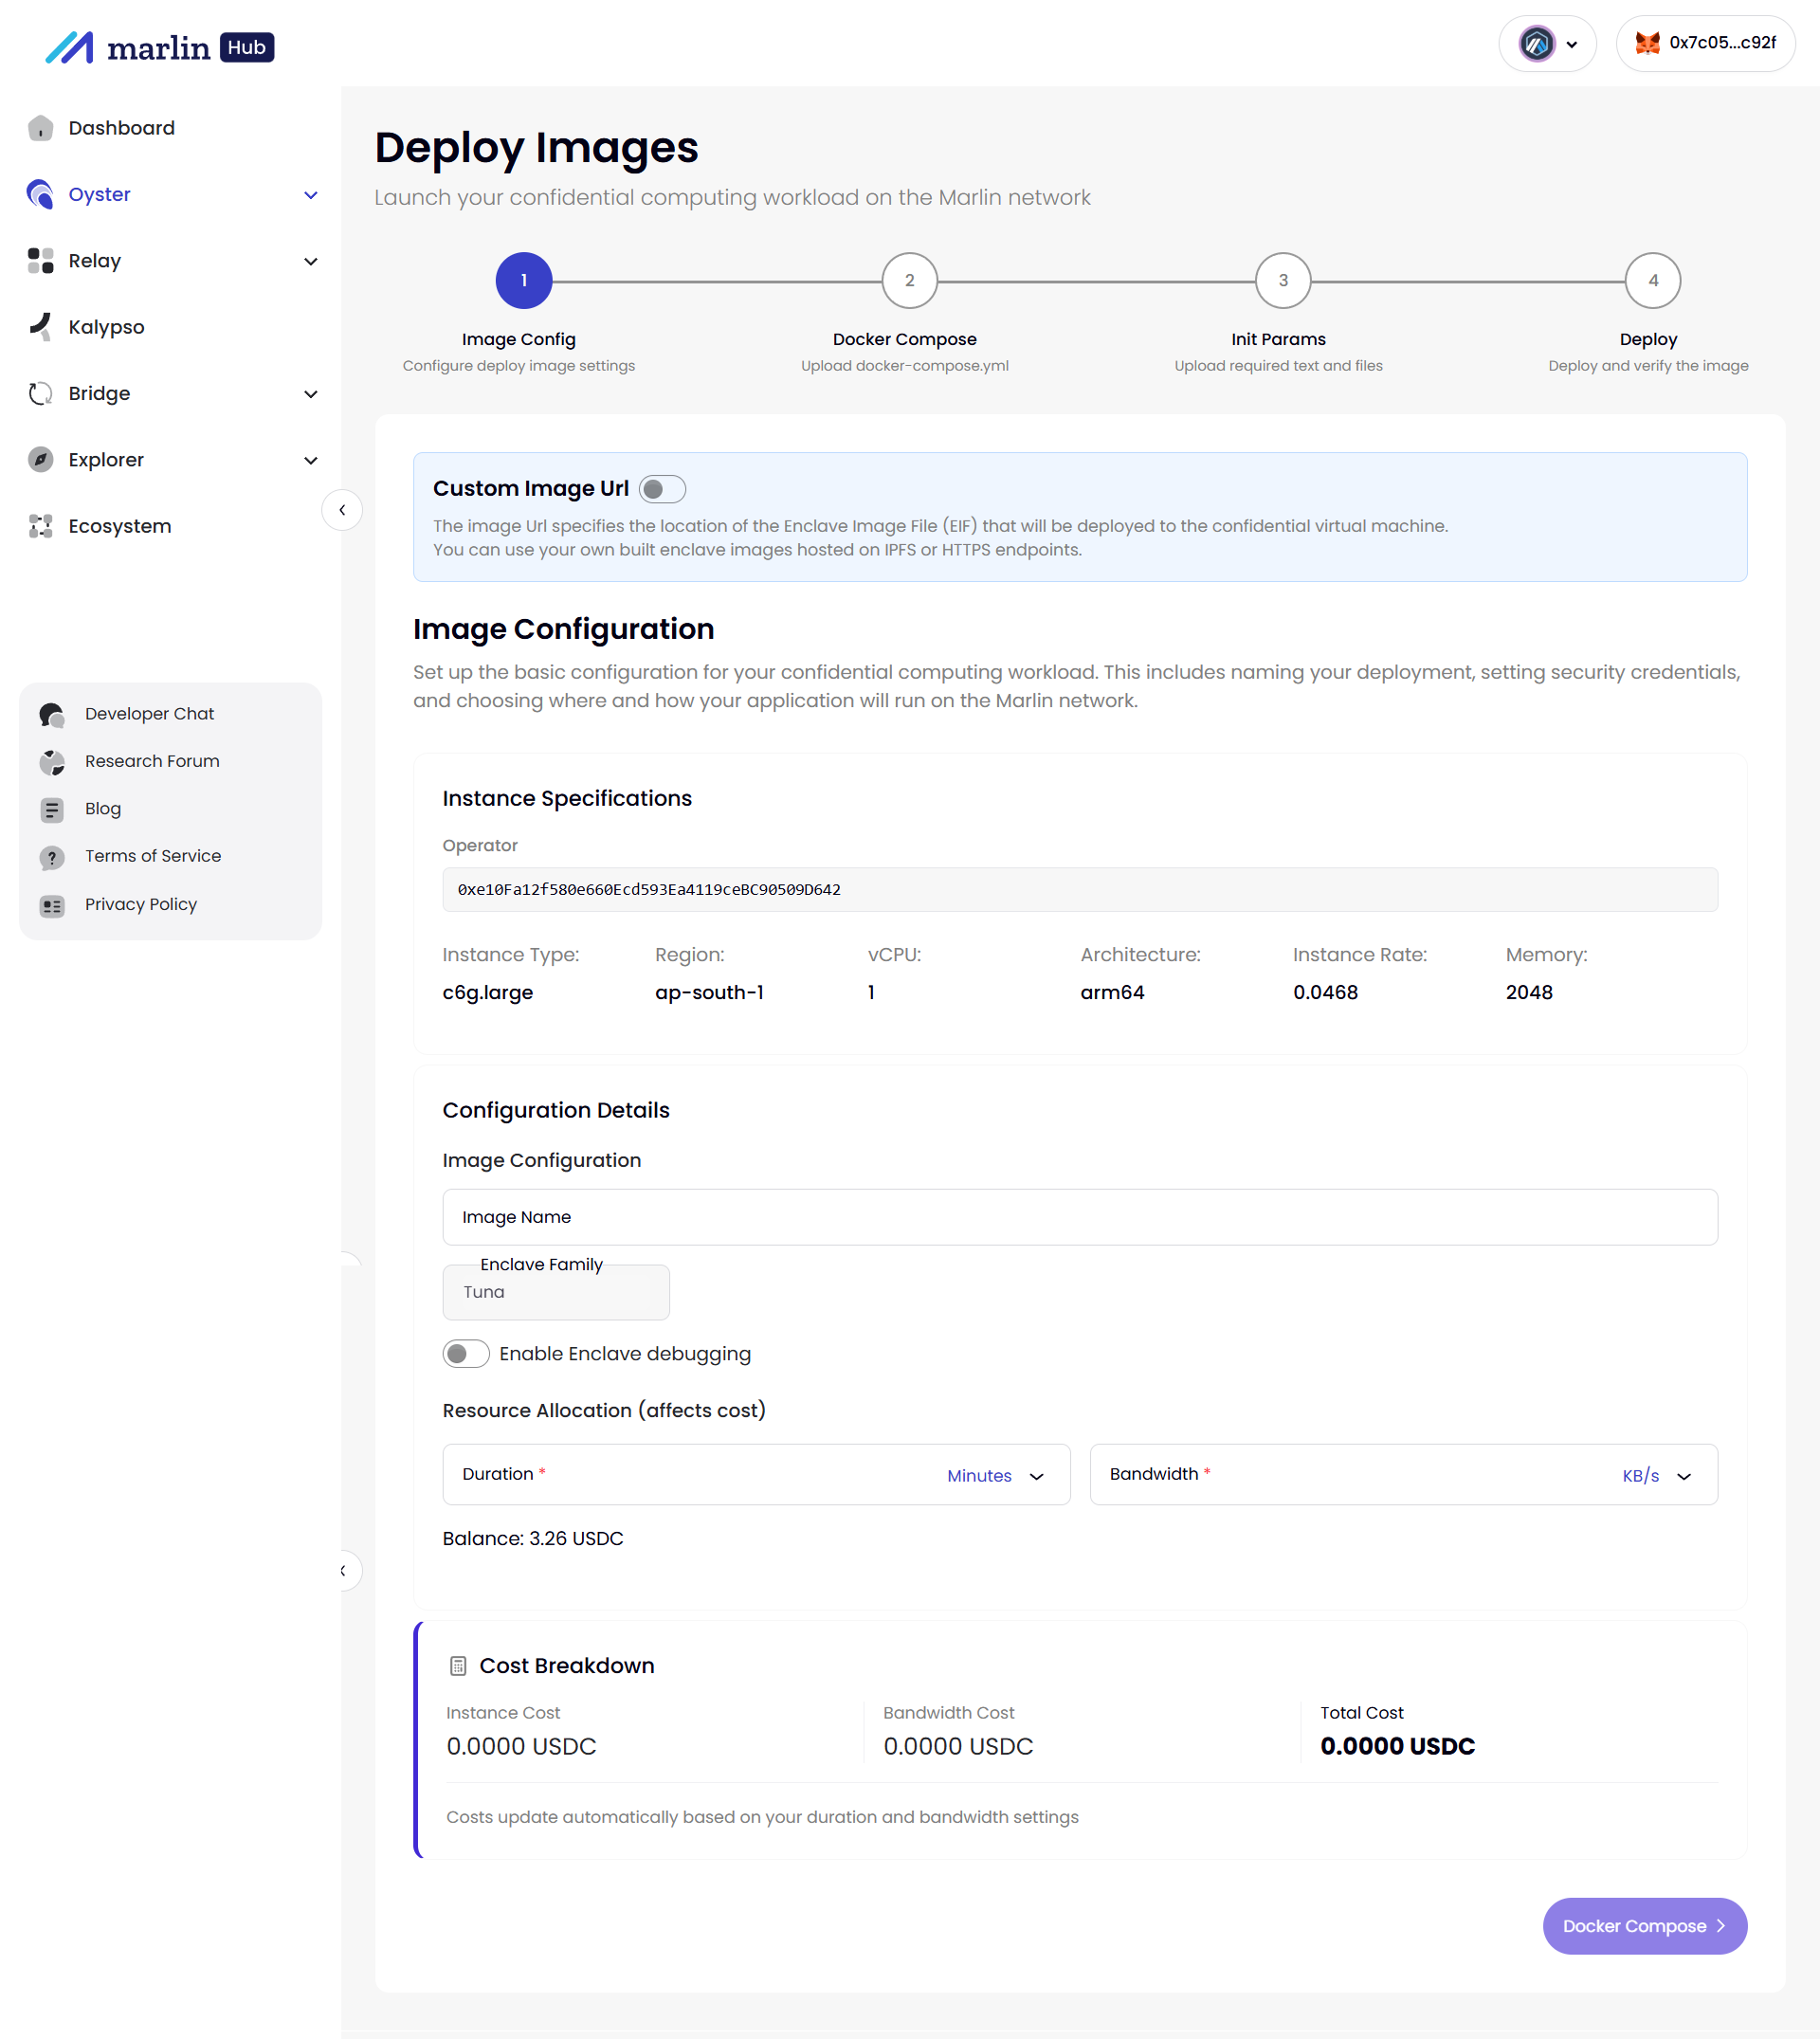Screen dimensions: 1820x2039
Task: Jump to step 4 Deploy
Action: tap(1652, 281)
